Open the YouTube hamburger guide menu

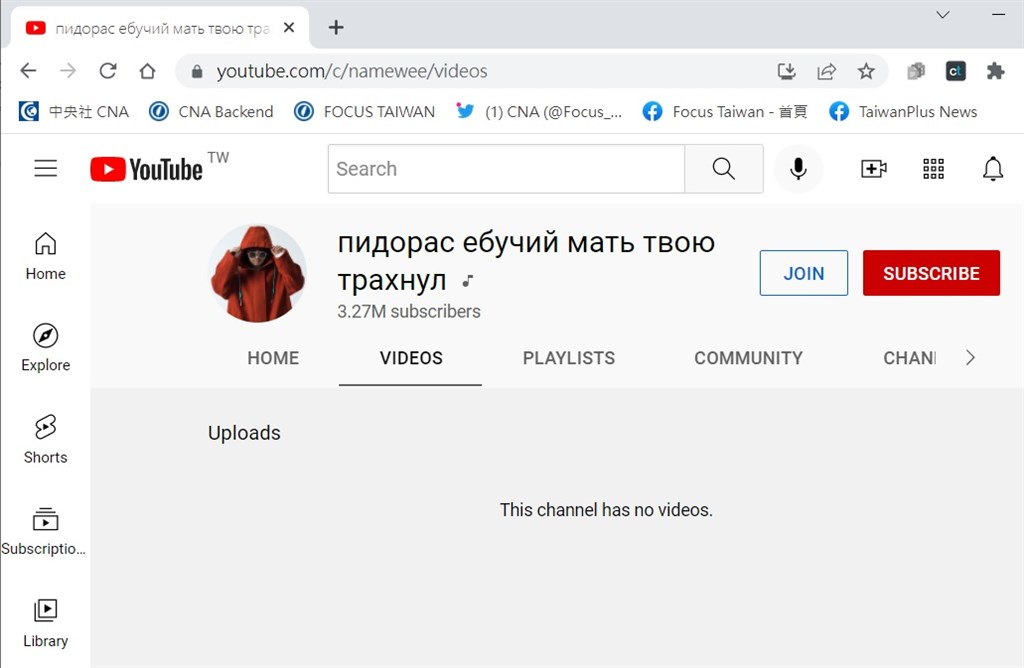point(46,168)
